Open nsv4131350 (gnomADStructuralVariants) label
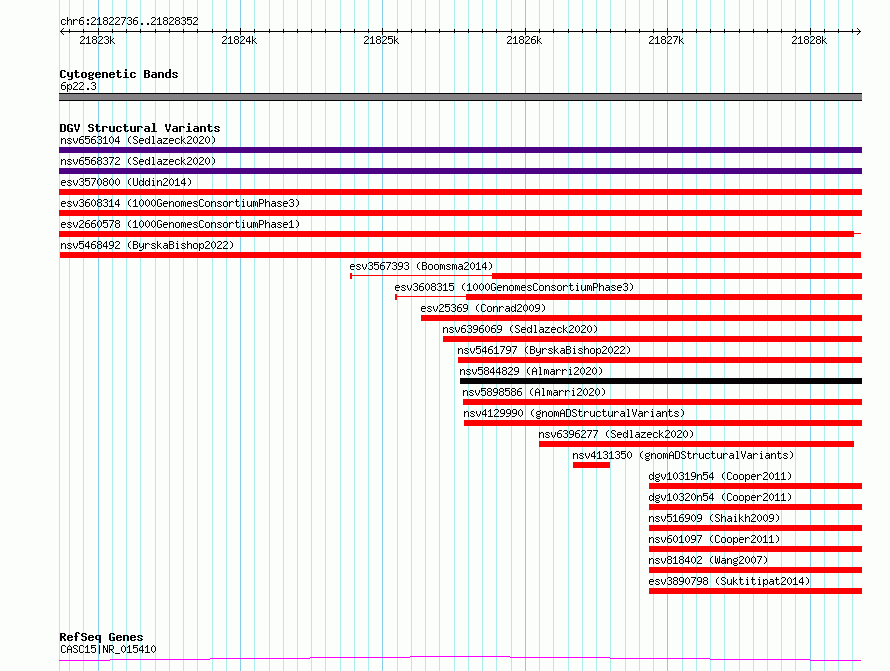 683,455
